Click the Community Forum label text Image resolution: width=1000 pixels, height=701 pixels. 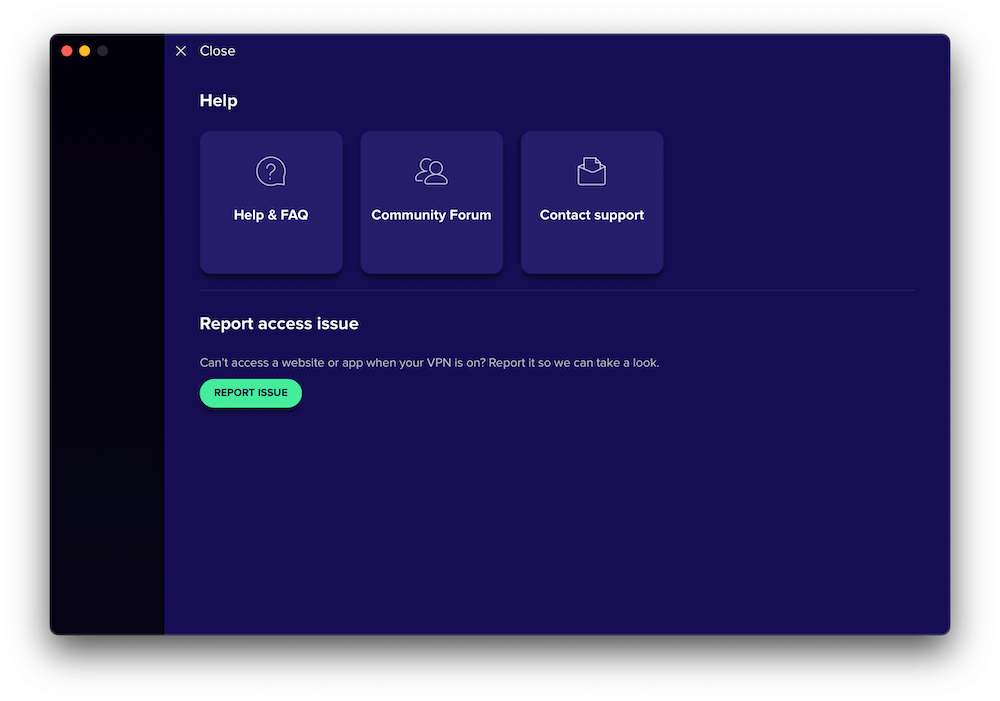(431, 215)
